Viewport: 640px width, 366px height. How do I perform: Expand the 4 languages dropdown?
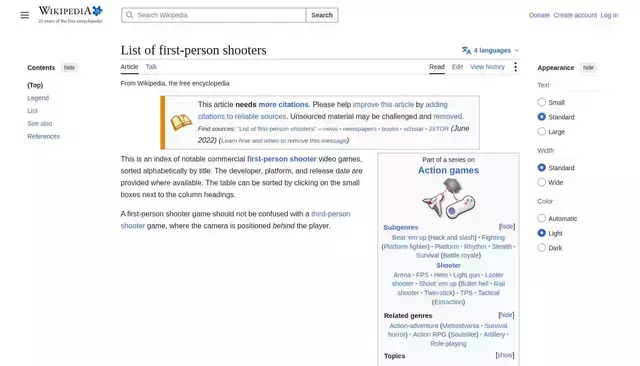pos(491,50)
